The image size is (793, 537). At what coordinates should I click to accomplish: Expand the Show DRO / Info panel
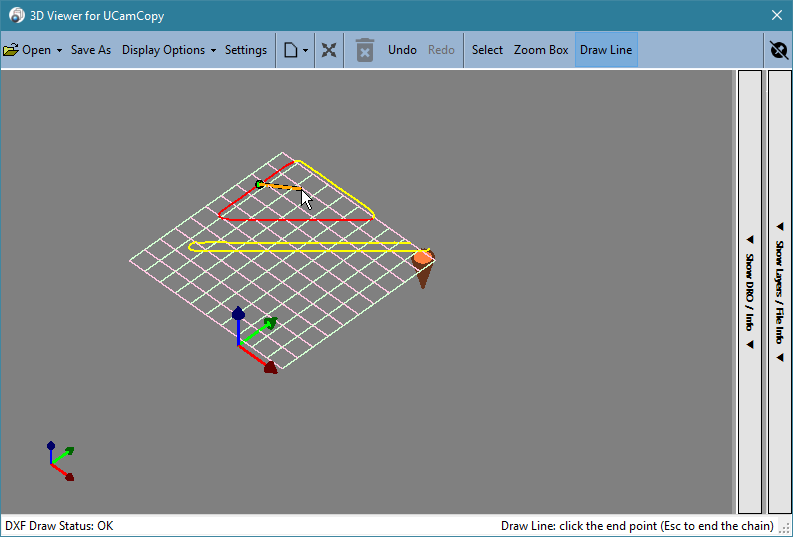tap(750, 292)
